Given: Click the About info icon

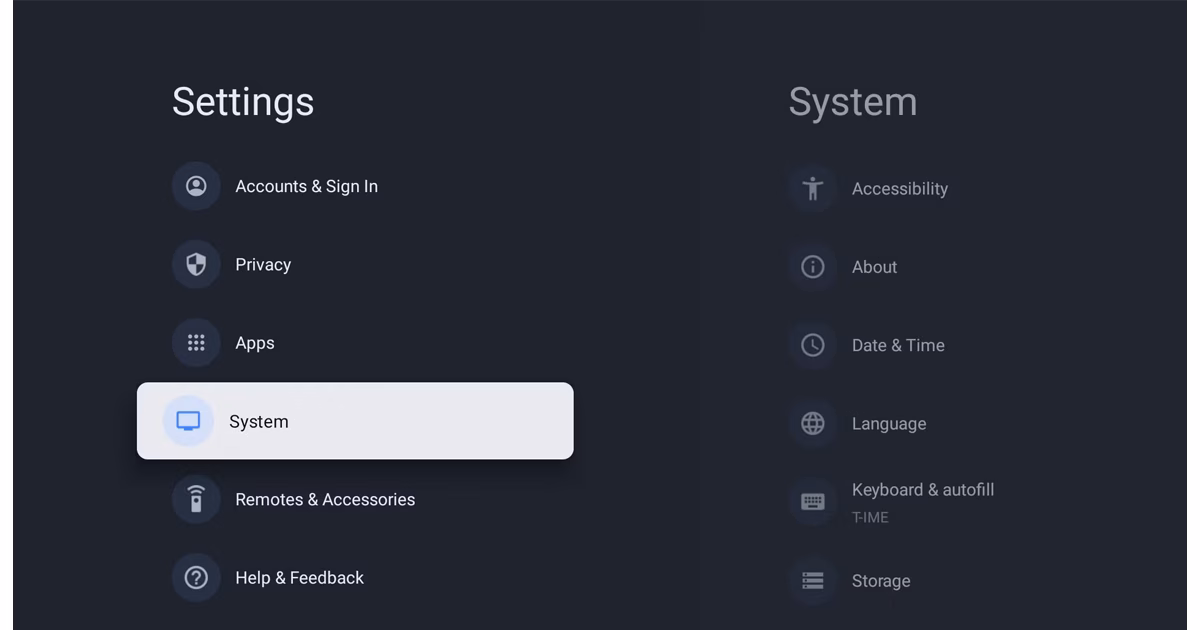Looking at the screenshot, I should [813, 267].
